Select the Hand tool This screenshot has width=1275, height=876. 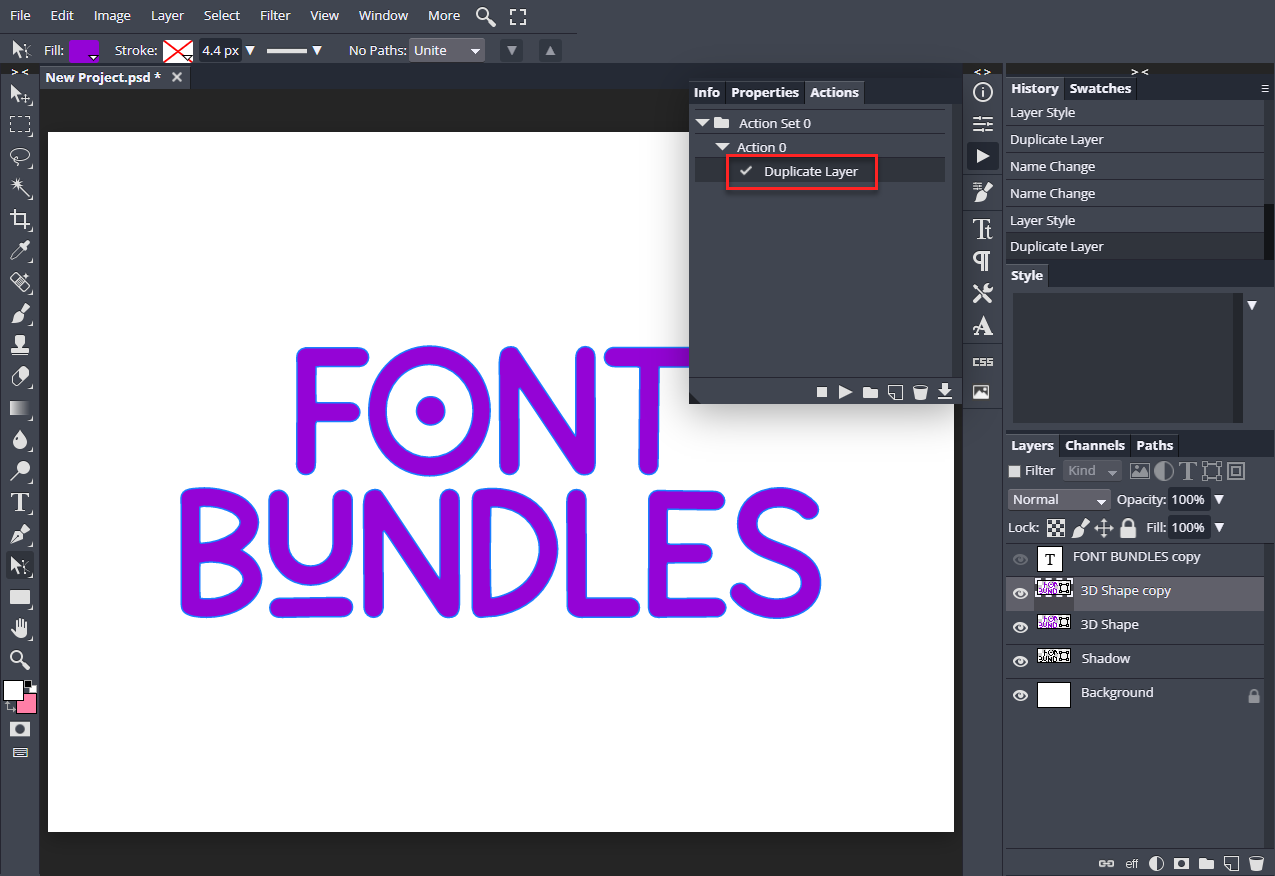coord(20,628)
